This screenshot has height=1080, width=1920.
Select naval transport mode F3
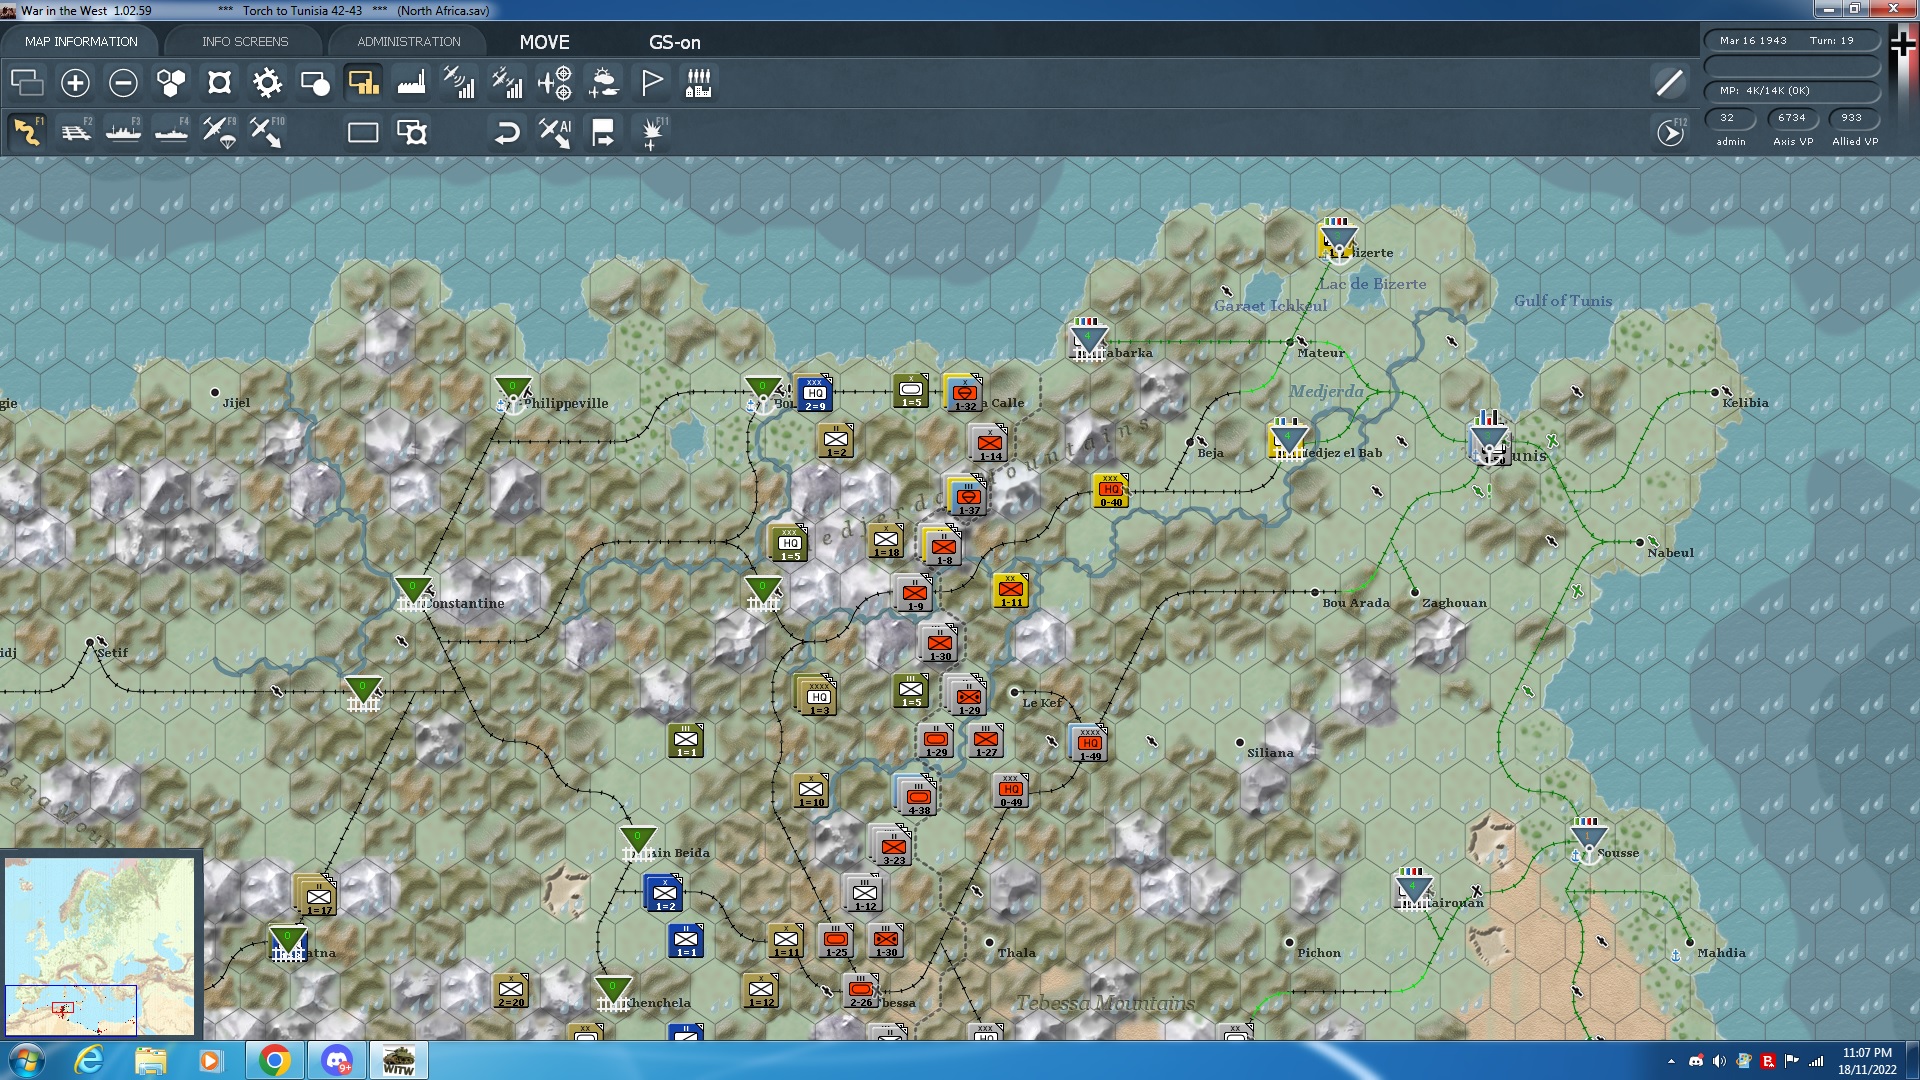coord(124,132)
